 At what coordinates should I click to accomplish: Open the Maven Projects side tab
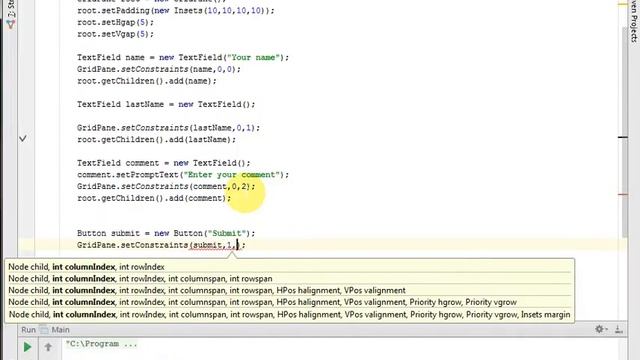(634, 20)
